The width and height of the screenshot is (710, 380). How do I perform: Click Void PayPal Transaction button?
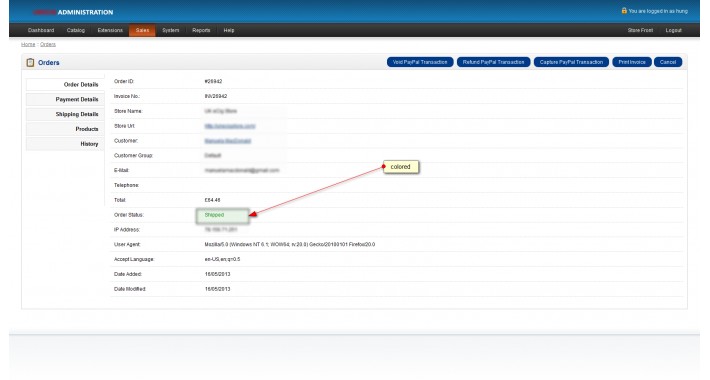point(420,62)
